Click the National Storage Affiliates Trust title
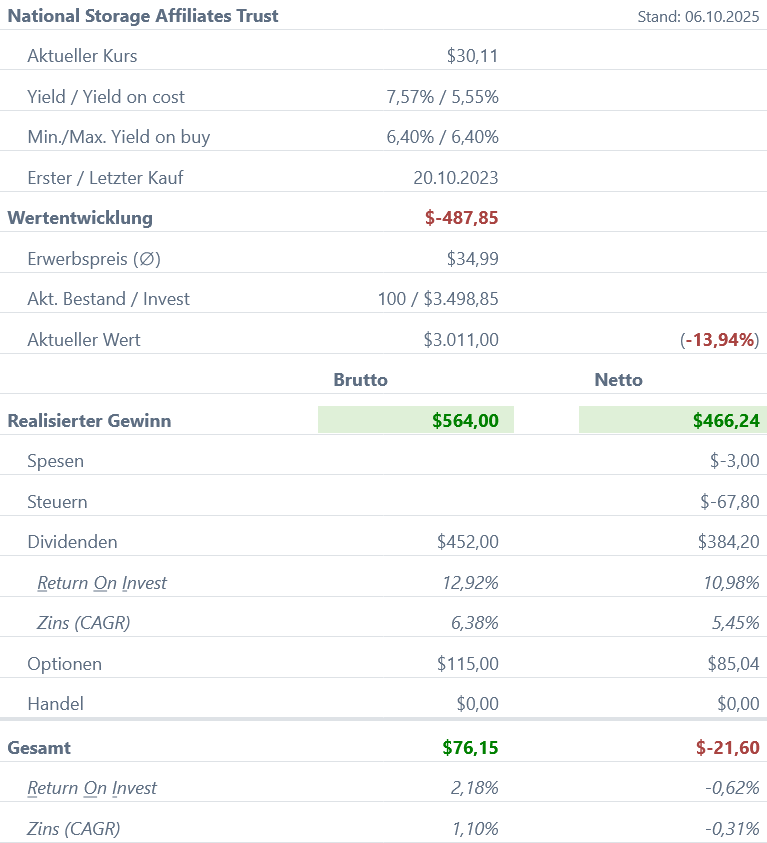This screenshot has height=843, width=767. (143, 16)
